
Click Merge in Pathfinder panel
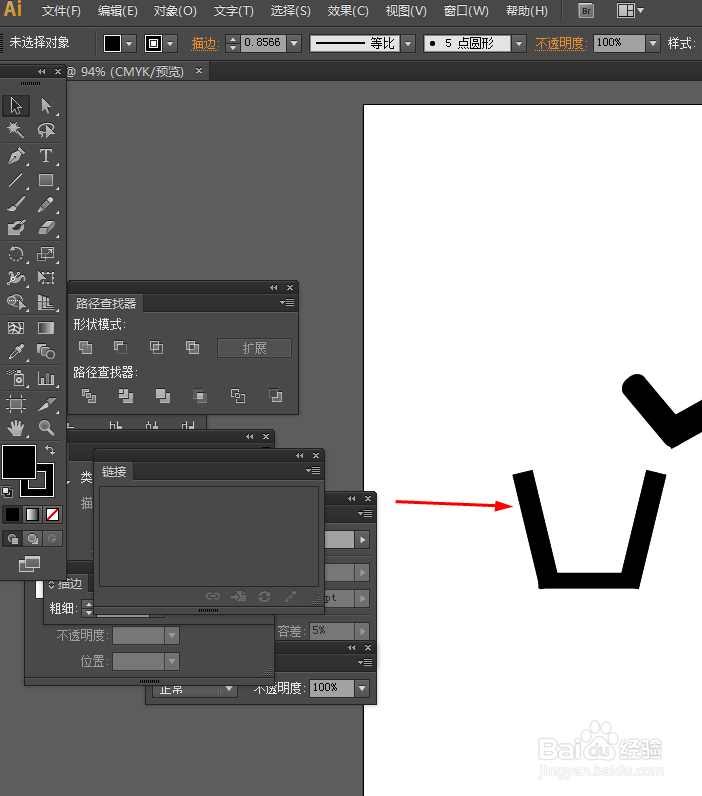tap(163, 396)
